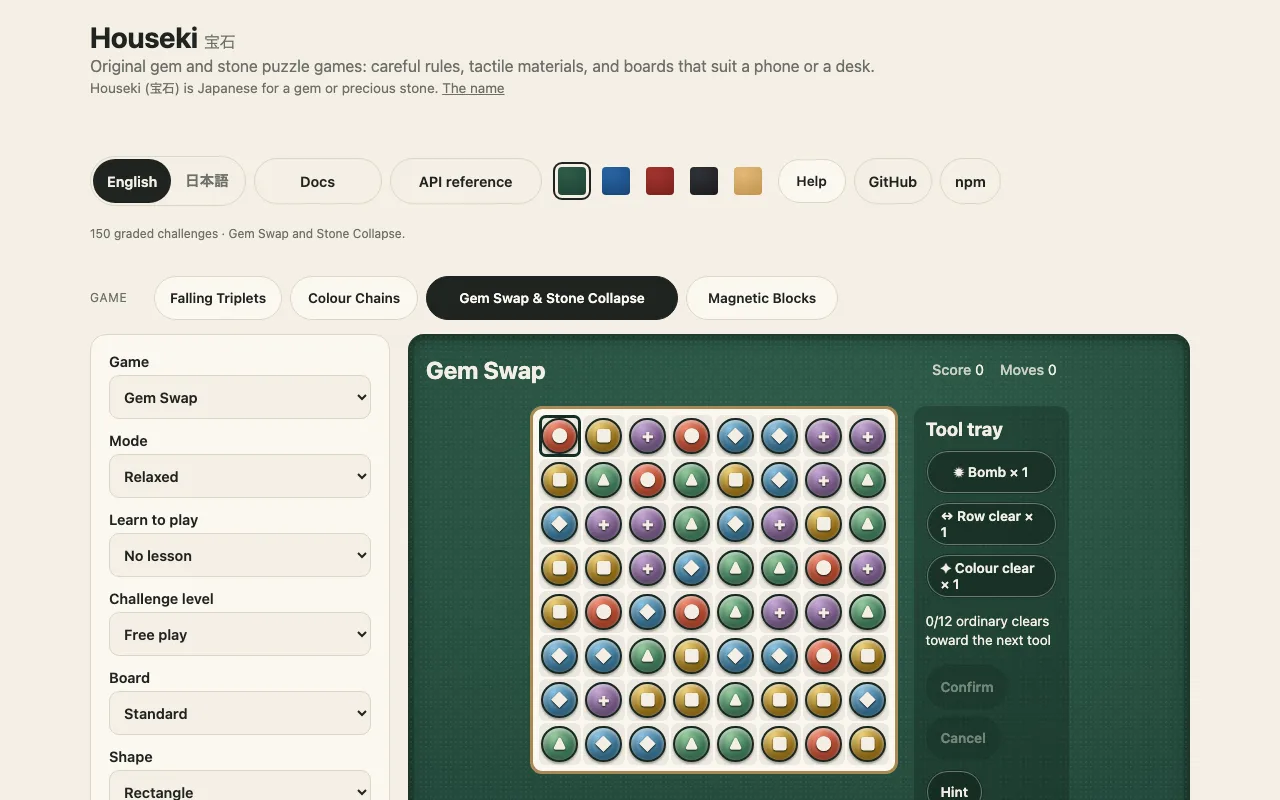The height and width of the screenshot is (800, 1280).
Task: Select the red circle gem in the fourth board row
Action: point(824,568)
